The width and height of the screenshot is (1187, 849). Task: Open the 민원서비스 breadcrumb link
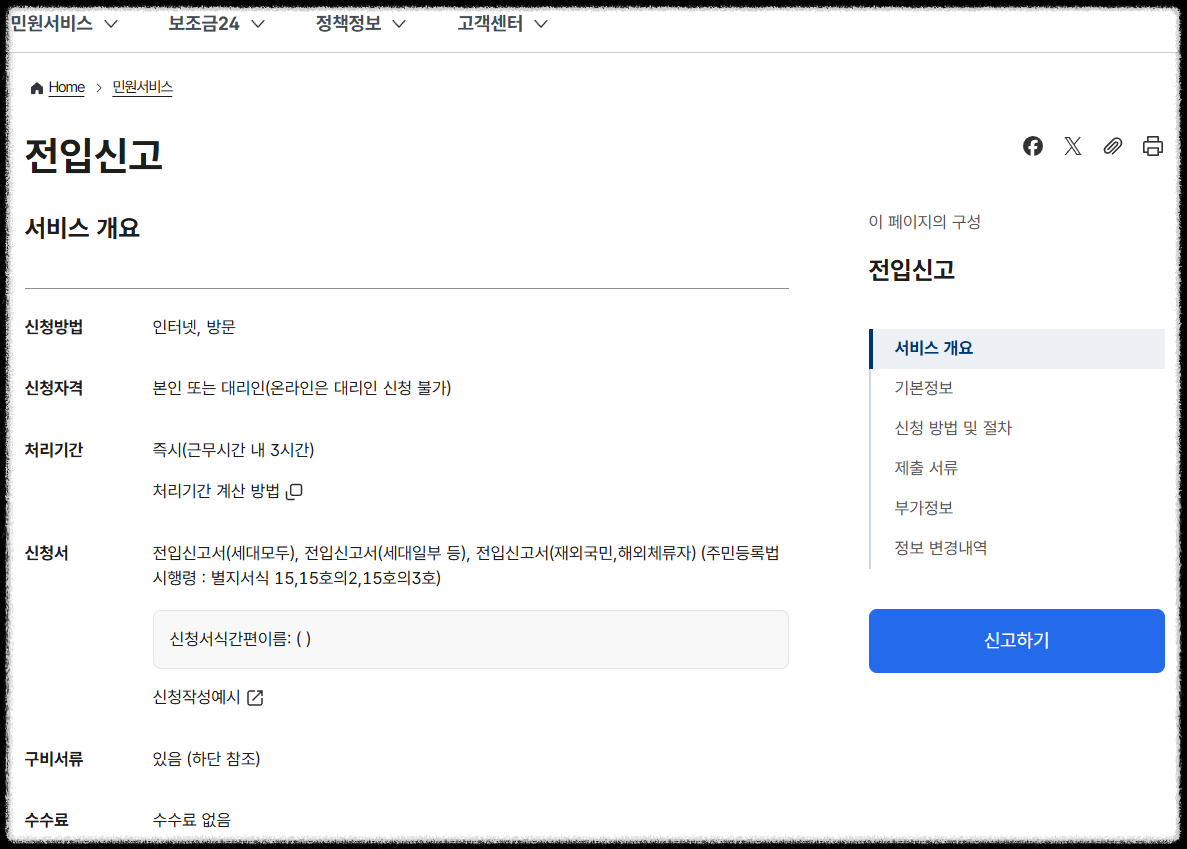(x=142, y=87)
